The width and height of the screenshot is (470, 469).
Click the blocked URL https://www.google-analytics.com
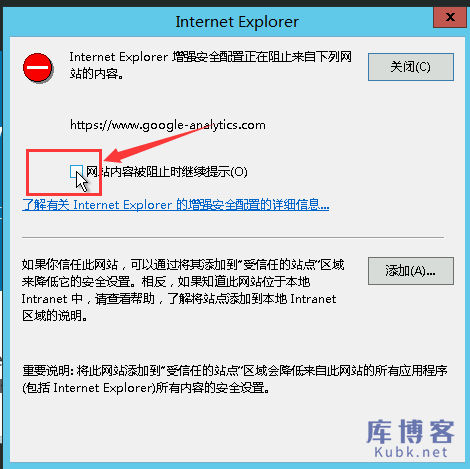click(x=168, y=125)
